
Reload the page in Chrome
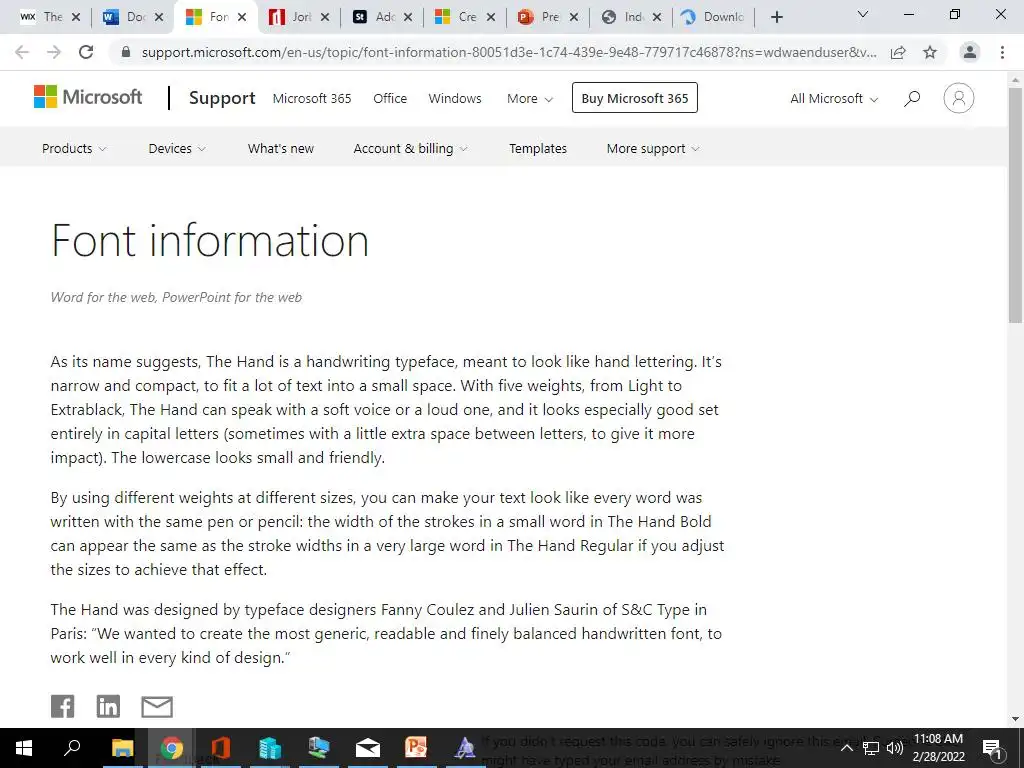point(86,52)
